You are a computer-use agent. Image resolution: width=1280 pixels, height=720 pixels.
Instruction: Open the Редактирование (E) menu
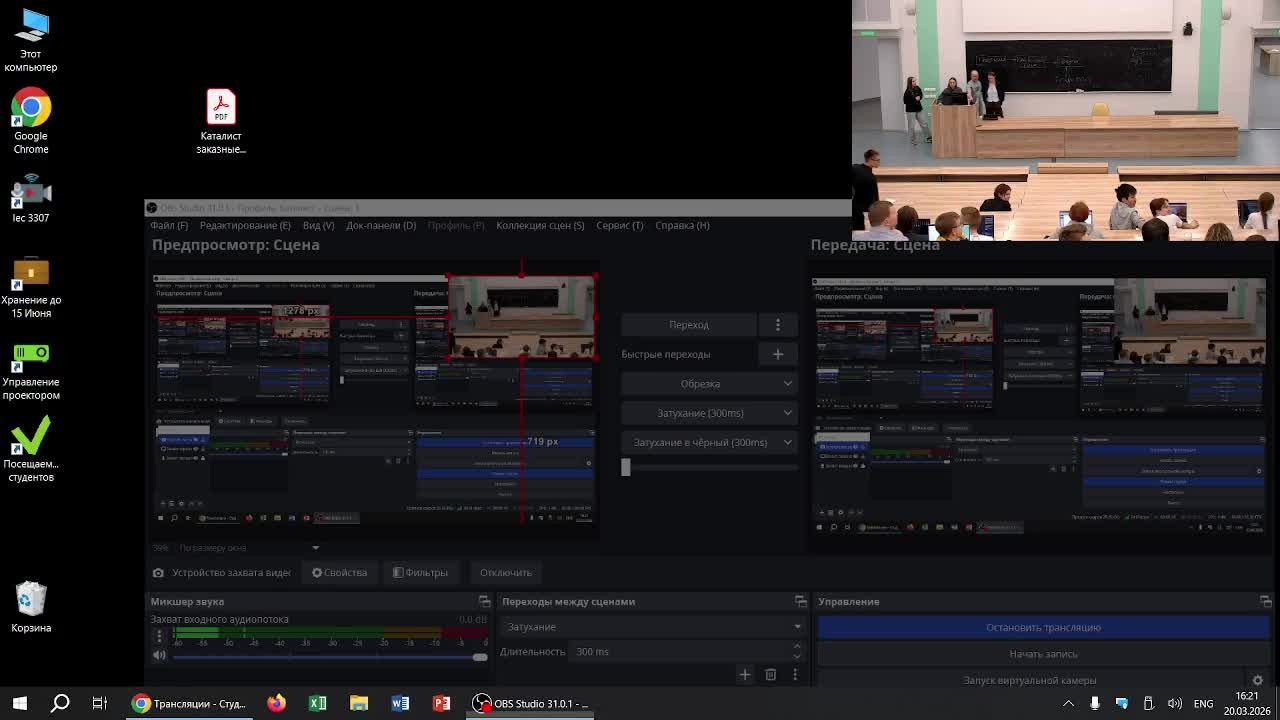(245, 225)
